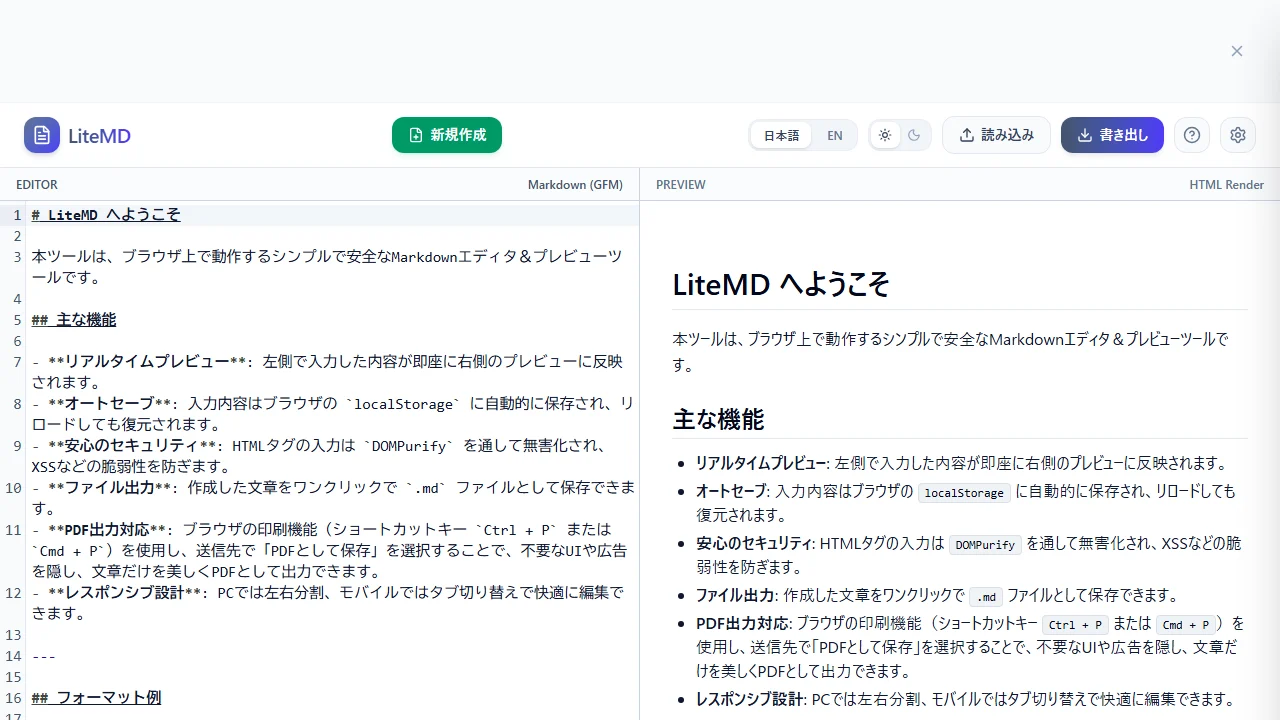Switch language to EN

834,135
